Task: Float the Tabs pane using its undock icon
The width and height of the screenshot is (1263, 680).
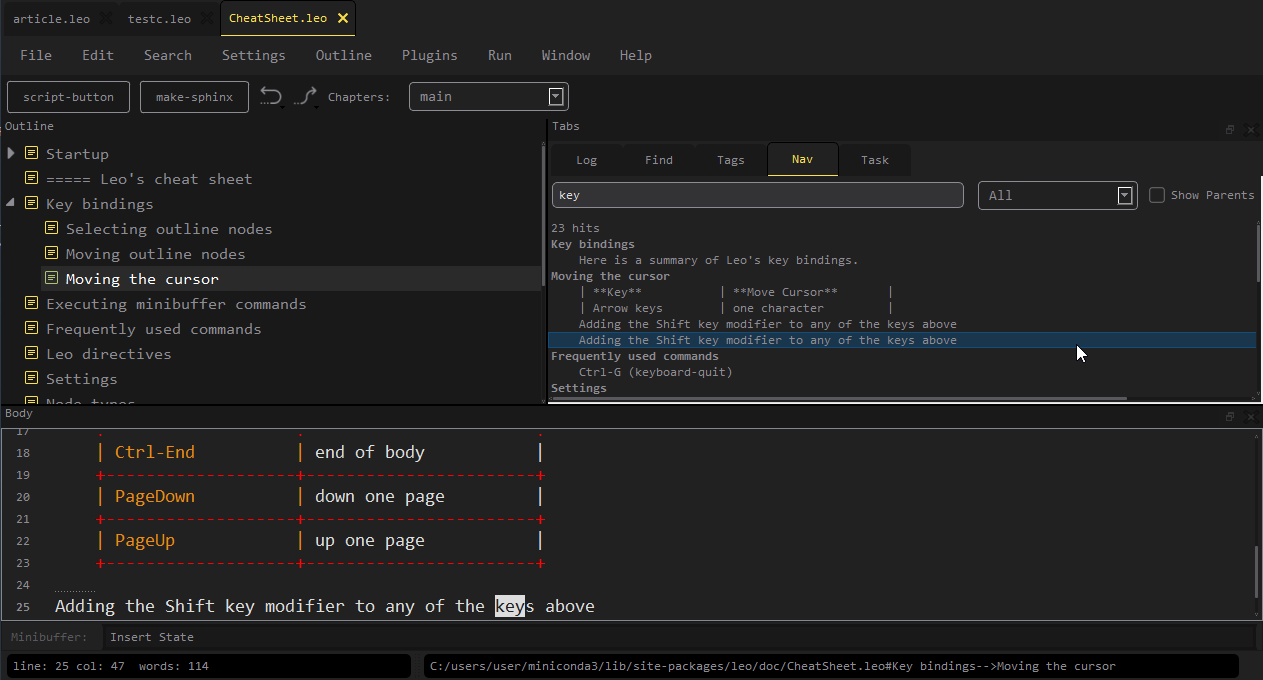Action: pos(1230,129)
